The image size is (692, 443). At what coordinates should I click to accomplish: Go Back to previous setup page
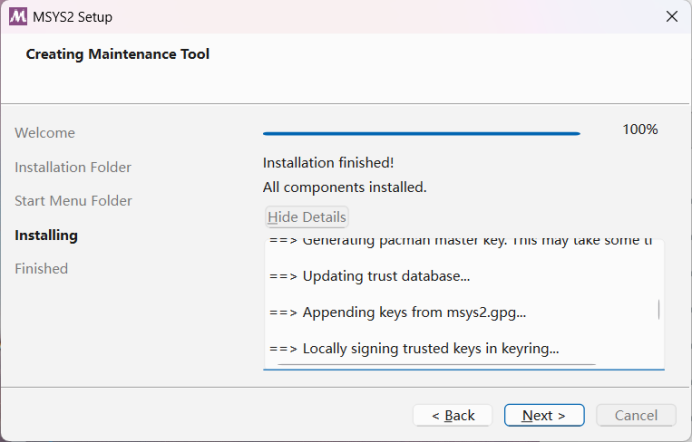(453, 415)
